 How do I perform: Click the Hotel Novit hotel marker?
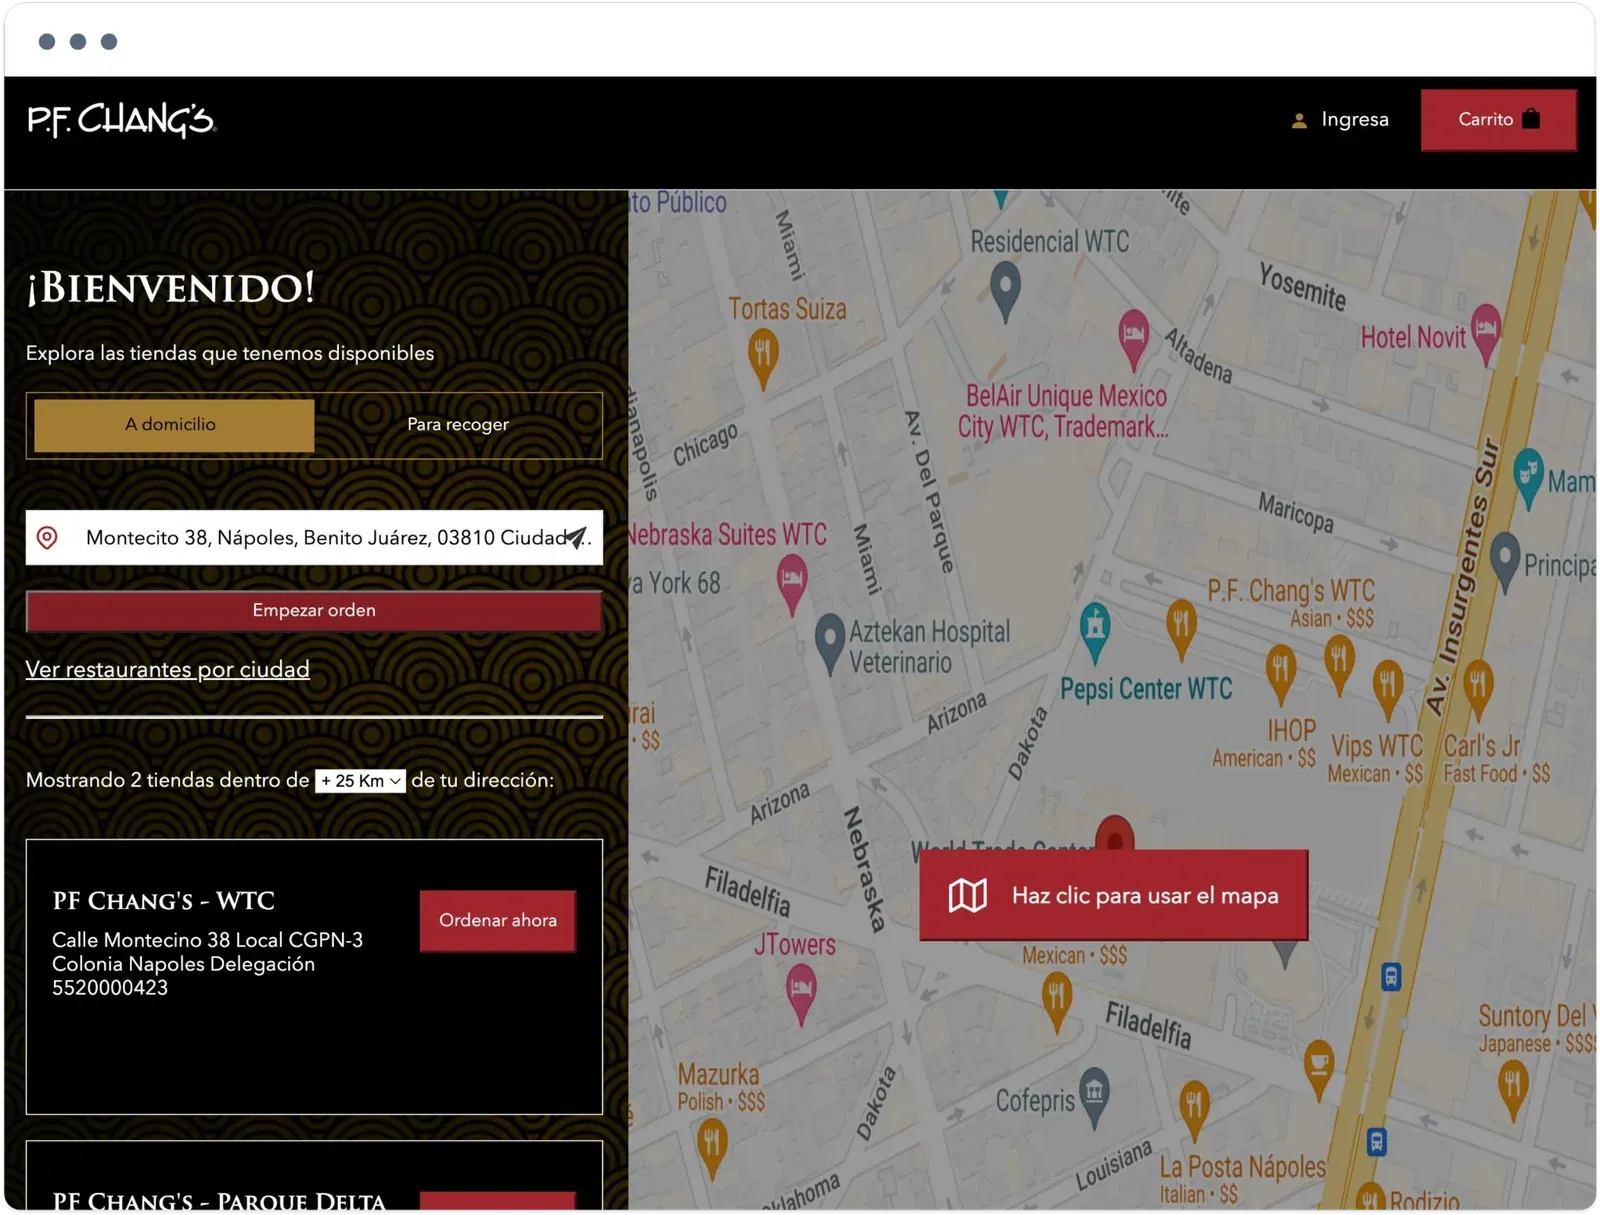pyautogui.click(x=1486, y=334)
